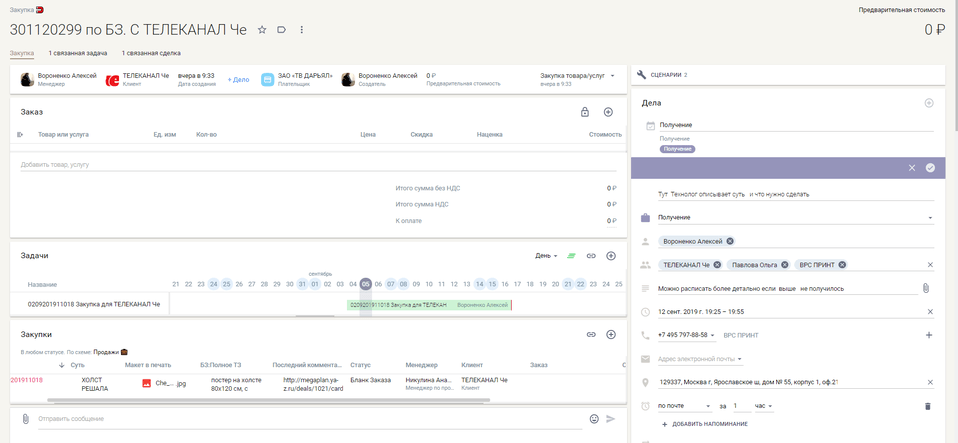Click emoji icon in message box
The height and width of the screenshot is (443, 958).
pos(594,419)
